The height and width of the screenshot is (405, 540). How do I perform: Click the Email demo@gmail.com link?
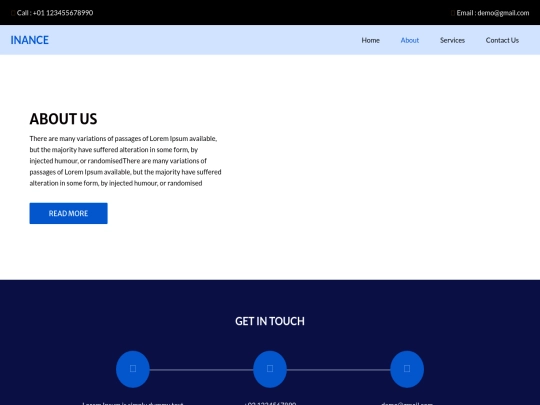pos(490,13)
